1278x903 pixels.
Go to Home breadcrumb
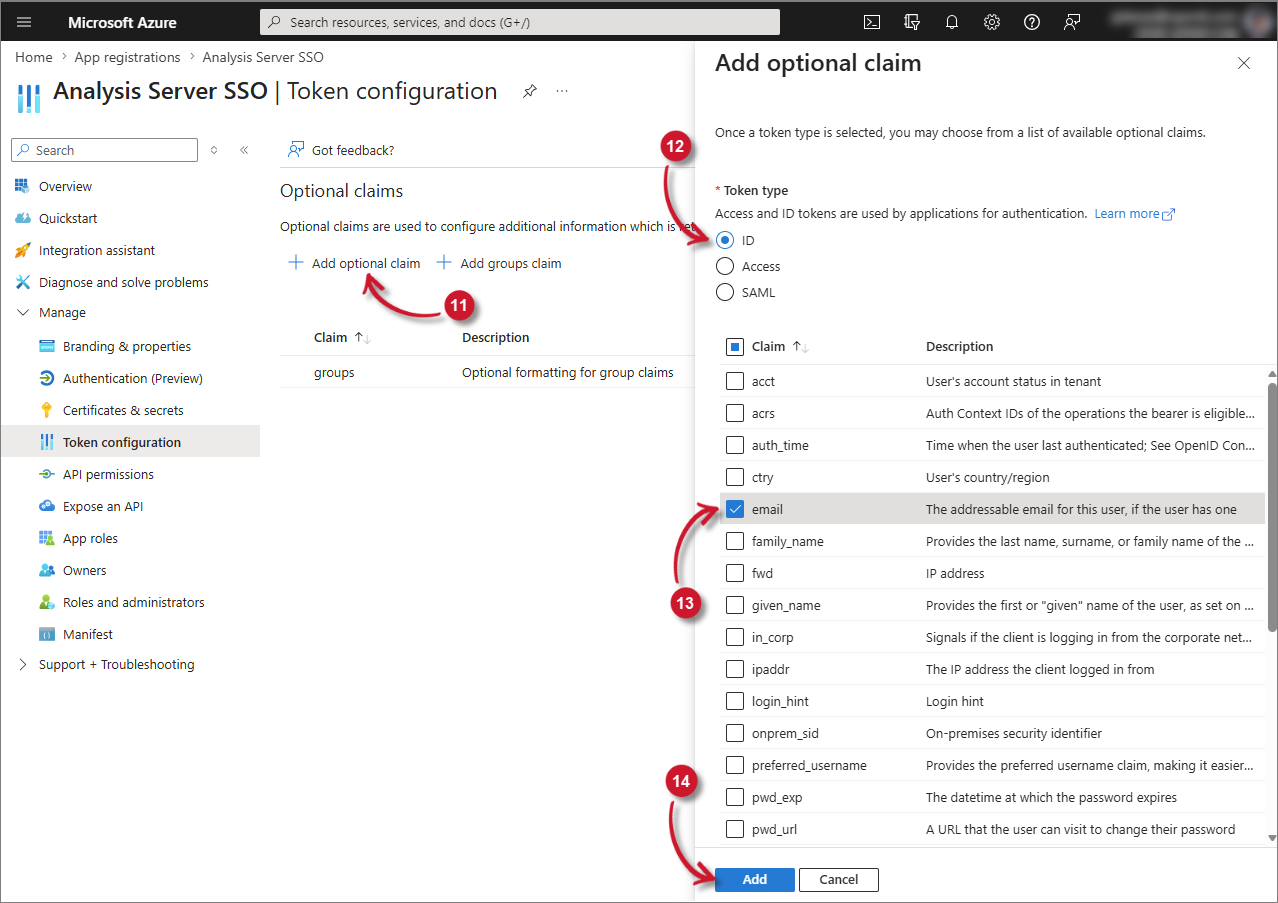click(x=34, y=57)
